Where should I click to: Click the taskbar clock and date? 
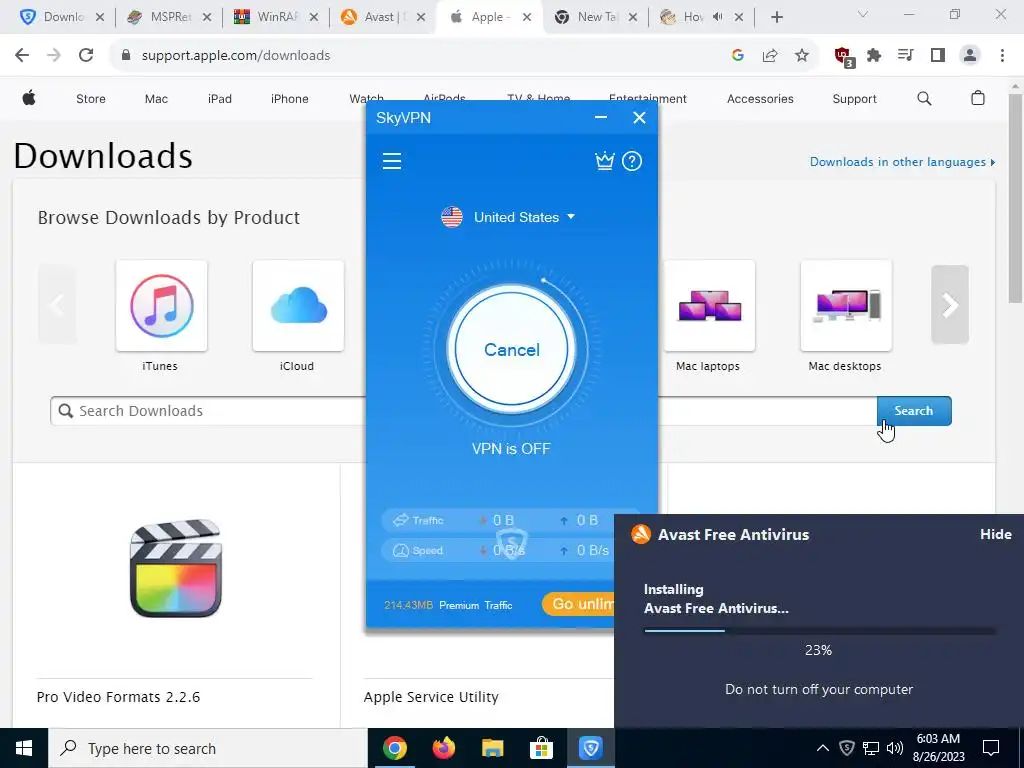[x=938, y=748]
